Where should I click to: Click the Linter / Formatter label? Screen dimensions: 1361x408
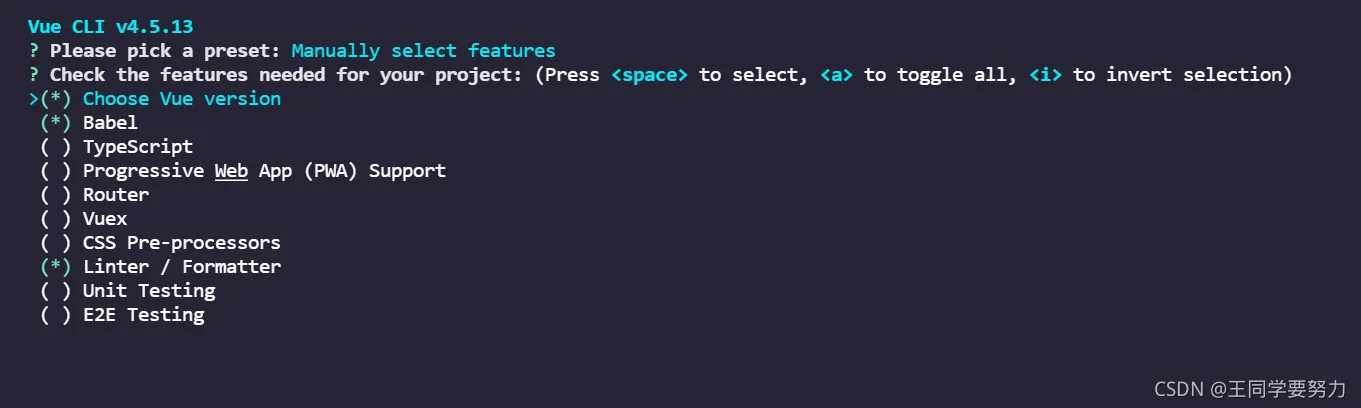pyautogui.click(x=182, y=267)
